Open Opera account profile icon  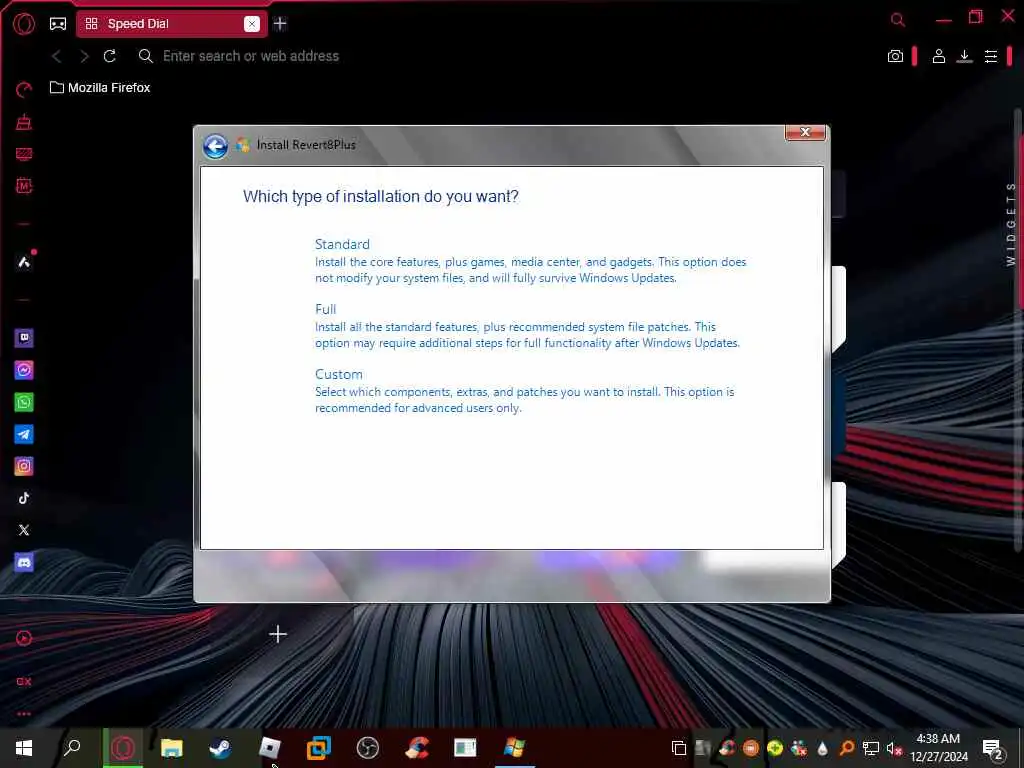[x=938, y=56]
